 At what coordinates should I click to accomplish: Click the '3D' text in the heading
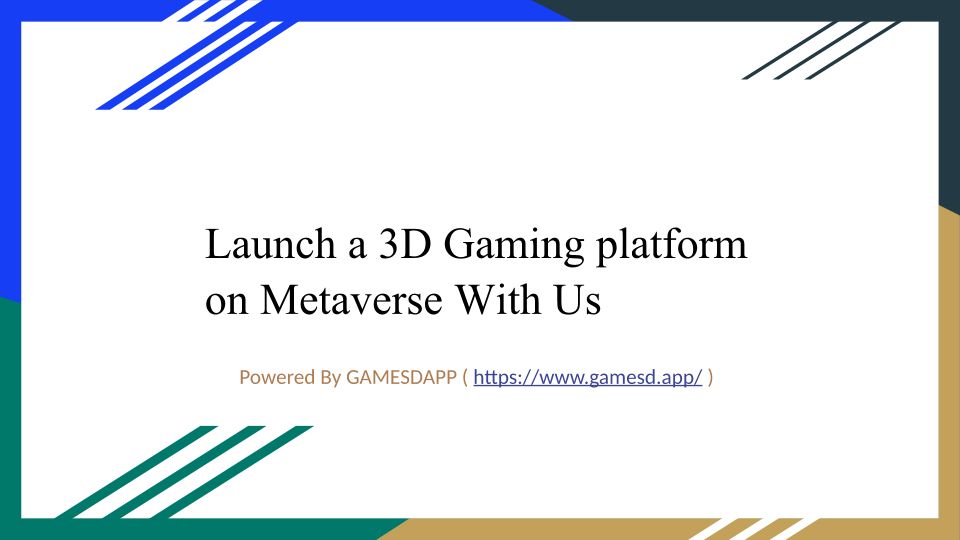click(406, 245)
